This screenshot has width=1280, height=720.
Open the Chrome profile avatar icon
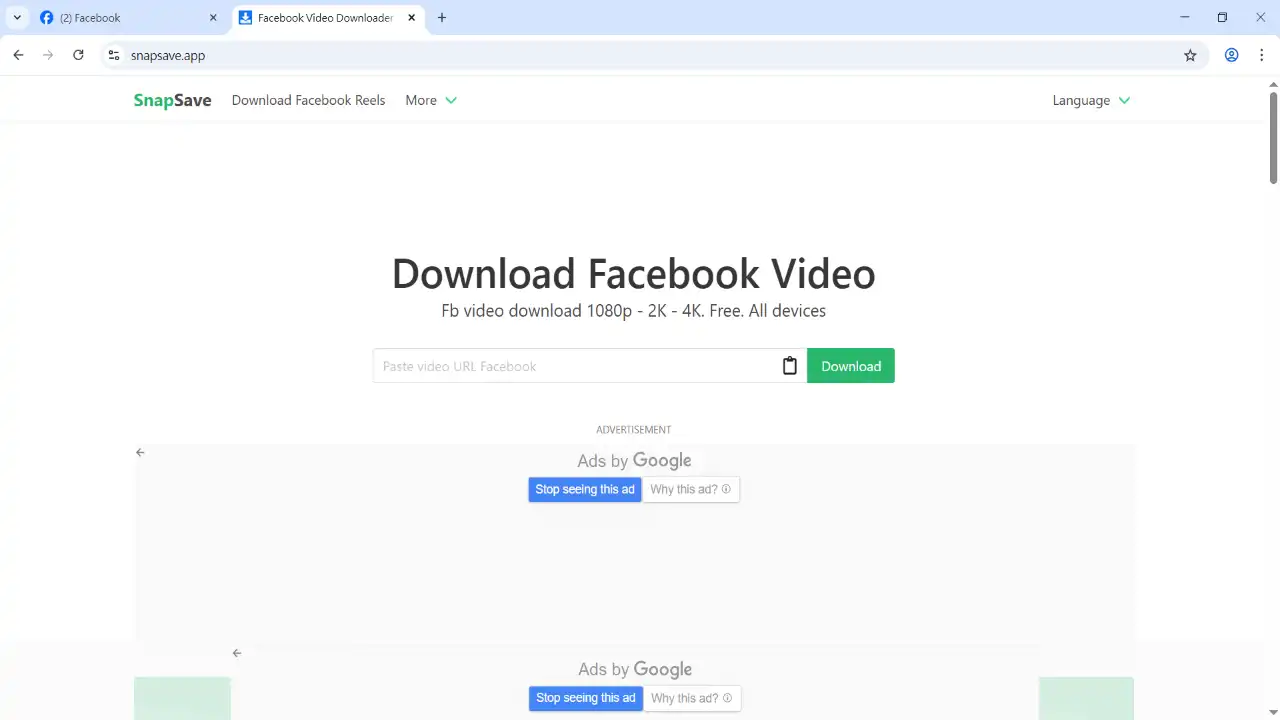tap(1232, 56)
